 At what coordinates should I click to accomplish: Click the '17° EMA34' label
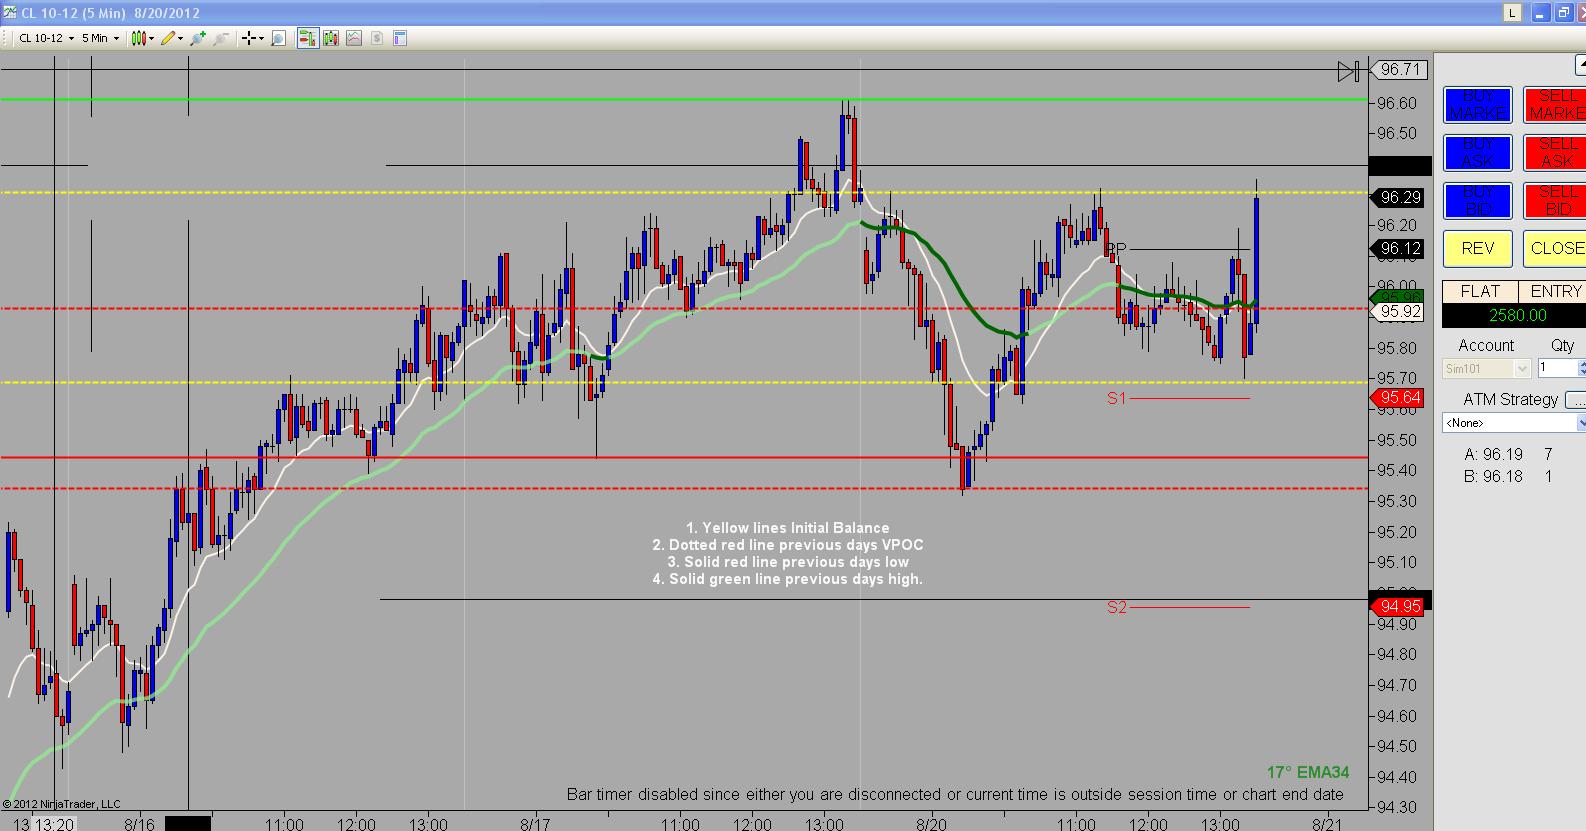click(x=1307, y=773)
